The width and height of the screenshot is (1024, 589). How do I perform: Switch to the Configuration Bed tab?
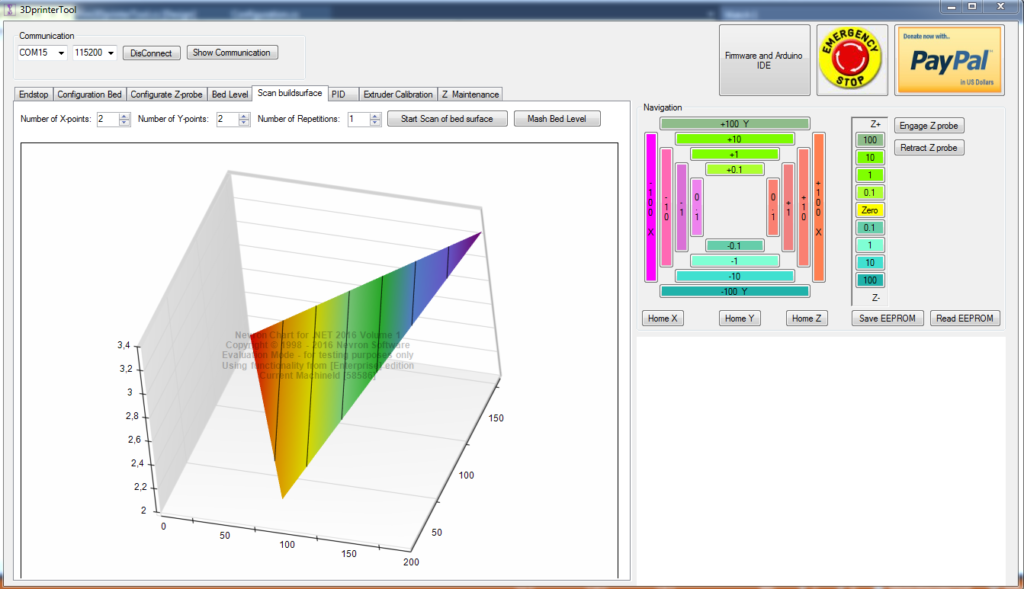(89, 94)
